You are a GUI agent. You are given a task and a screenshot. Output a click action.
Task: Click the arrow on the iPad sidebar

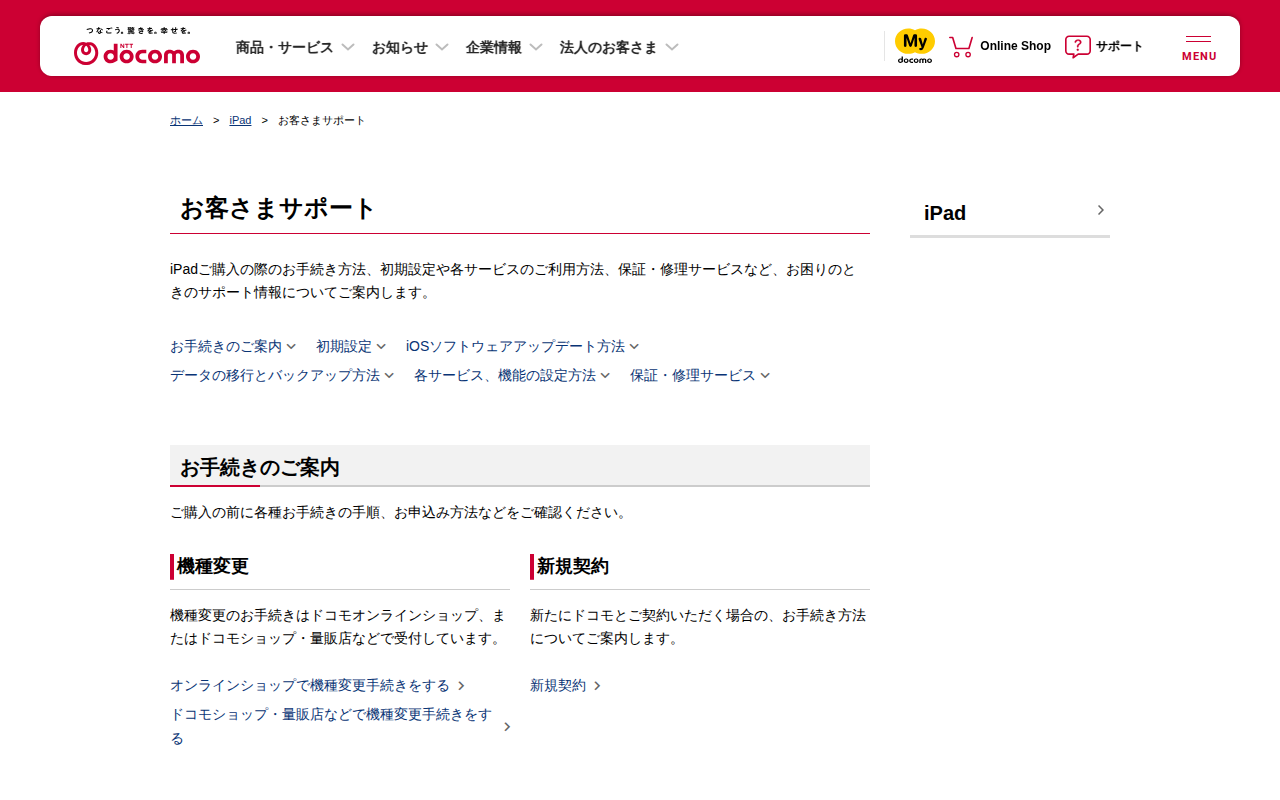click(x=1100, y=210)
